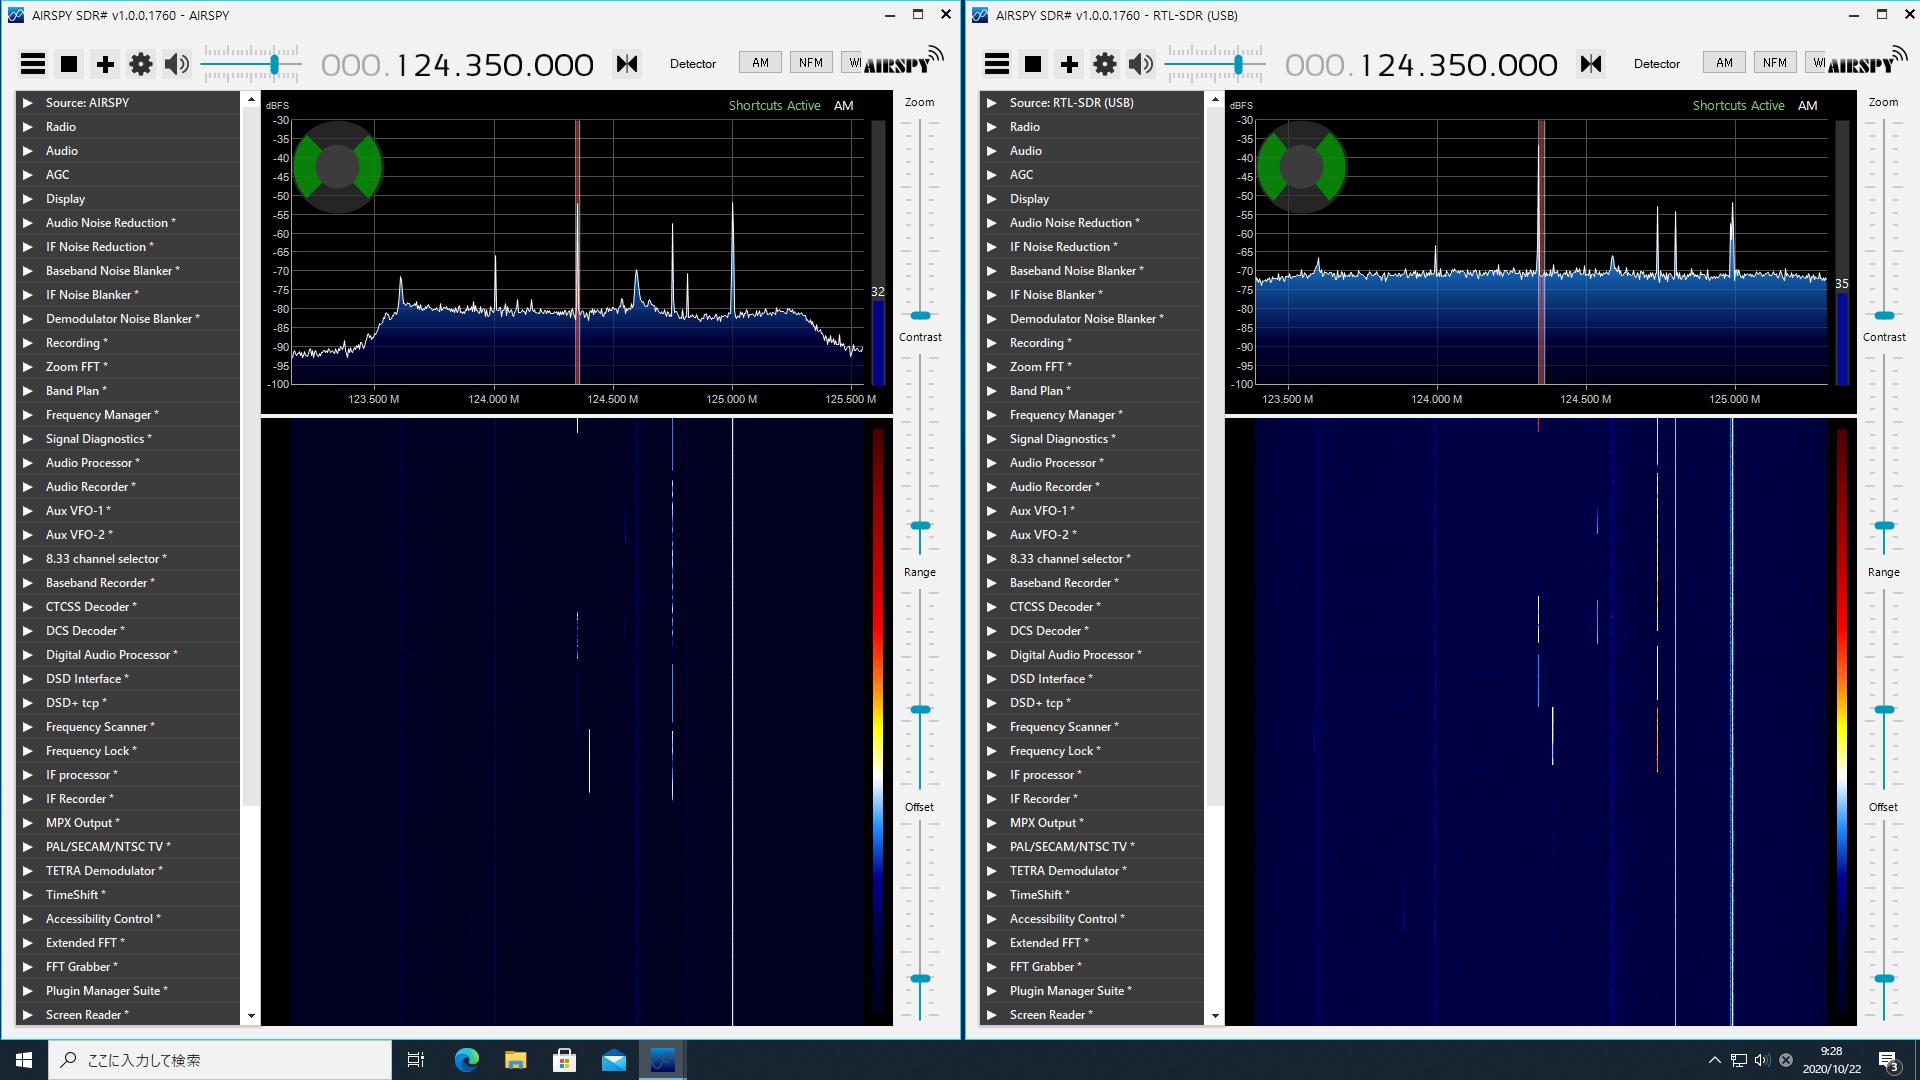Expand Source: AIRSPY panel

tap(128, 102)
